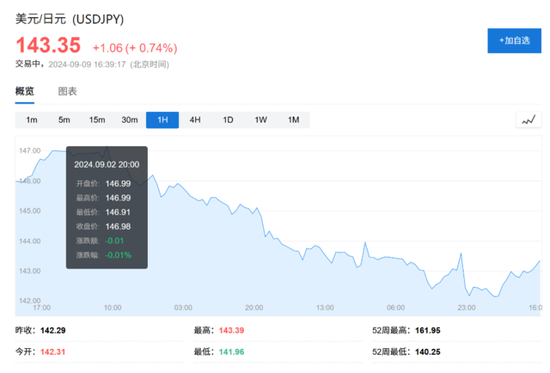Change chart to 4H interval
This screenshot has height=373, width=550.
195,120
